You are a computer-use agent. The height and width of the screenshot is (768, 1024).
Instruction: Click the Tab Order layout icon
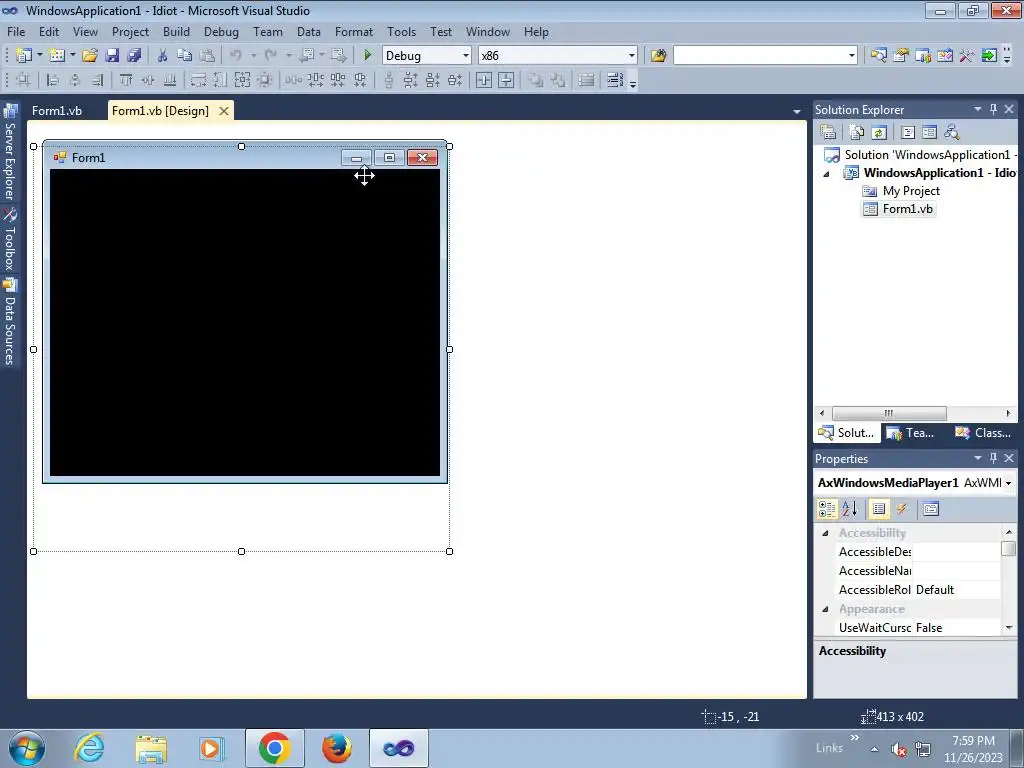point(615,80)
